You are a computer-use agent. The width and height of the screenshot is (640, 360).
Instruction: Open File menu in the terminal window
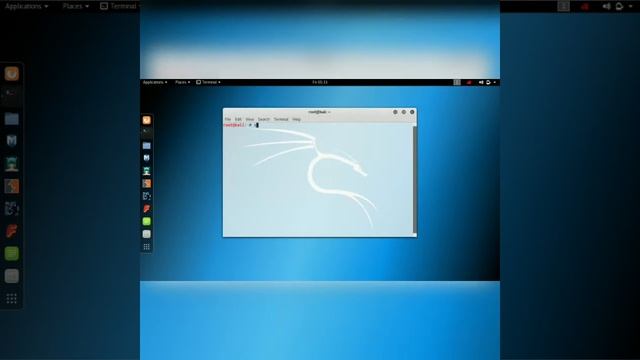point(228,119)
